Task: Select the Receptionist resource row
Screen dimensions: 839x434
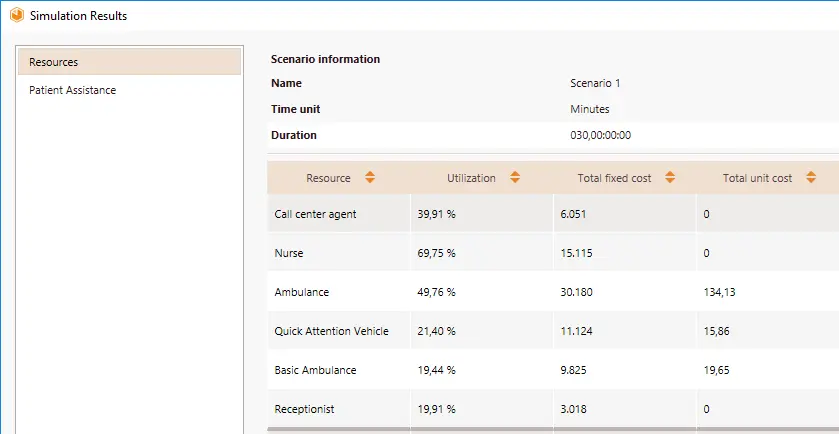Action: pyautogui.click(x=553, y=409)
